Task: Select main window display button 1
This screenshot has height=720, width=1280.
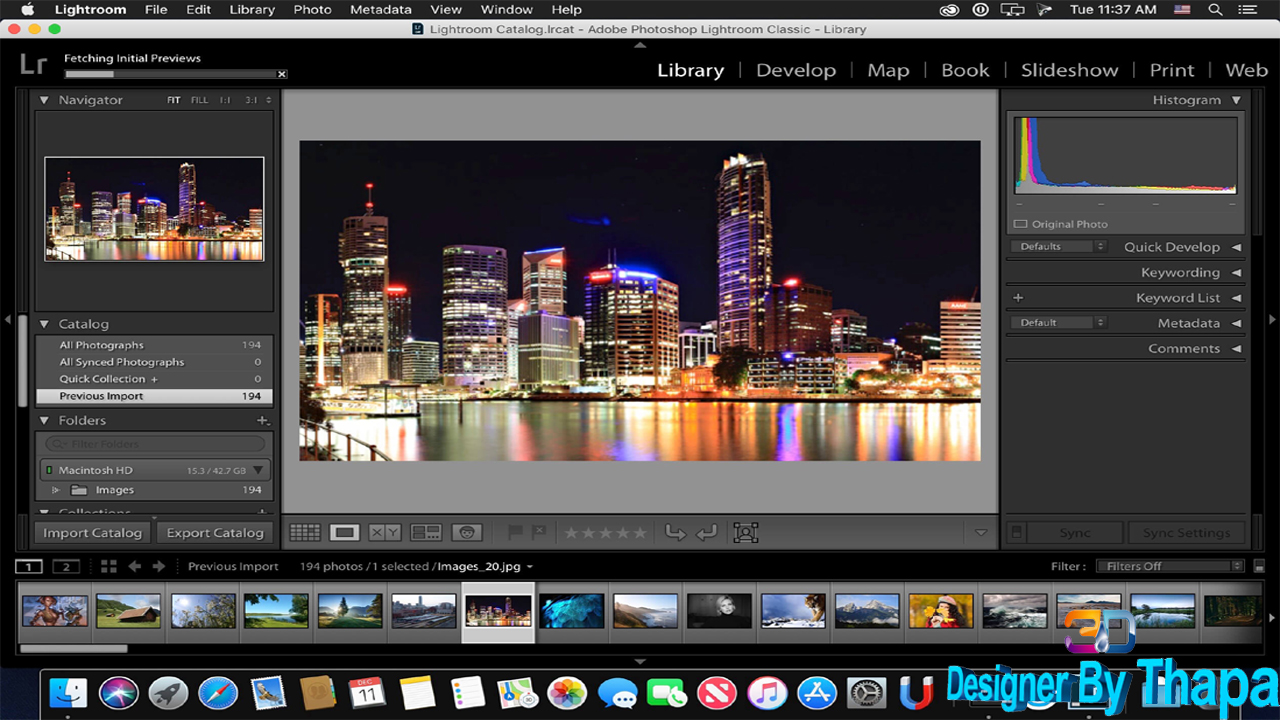Action: point(29,567)
